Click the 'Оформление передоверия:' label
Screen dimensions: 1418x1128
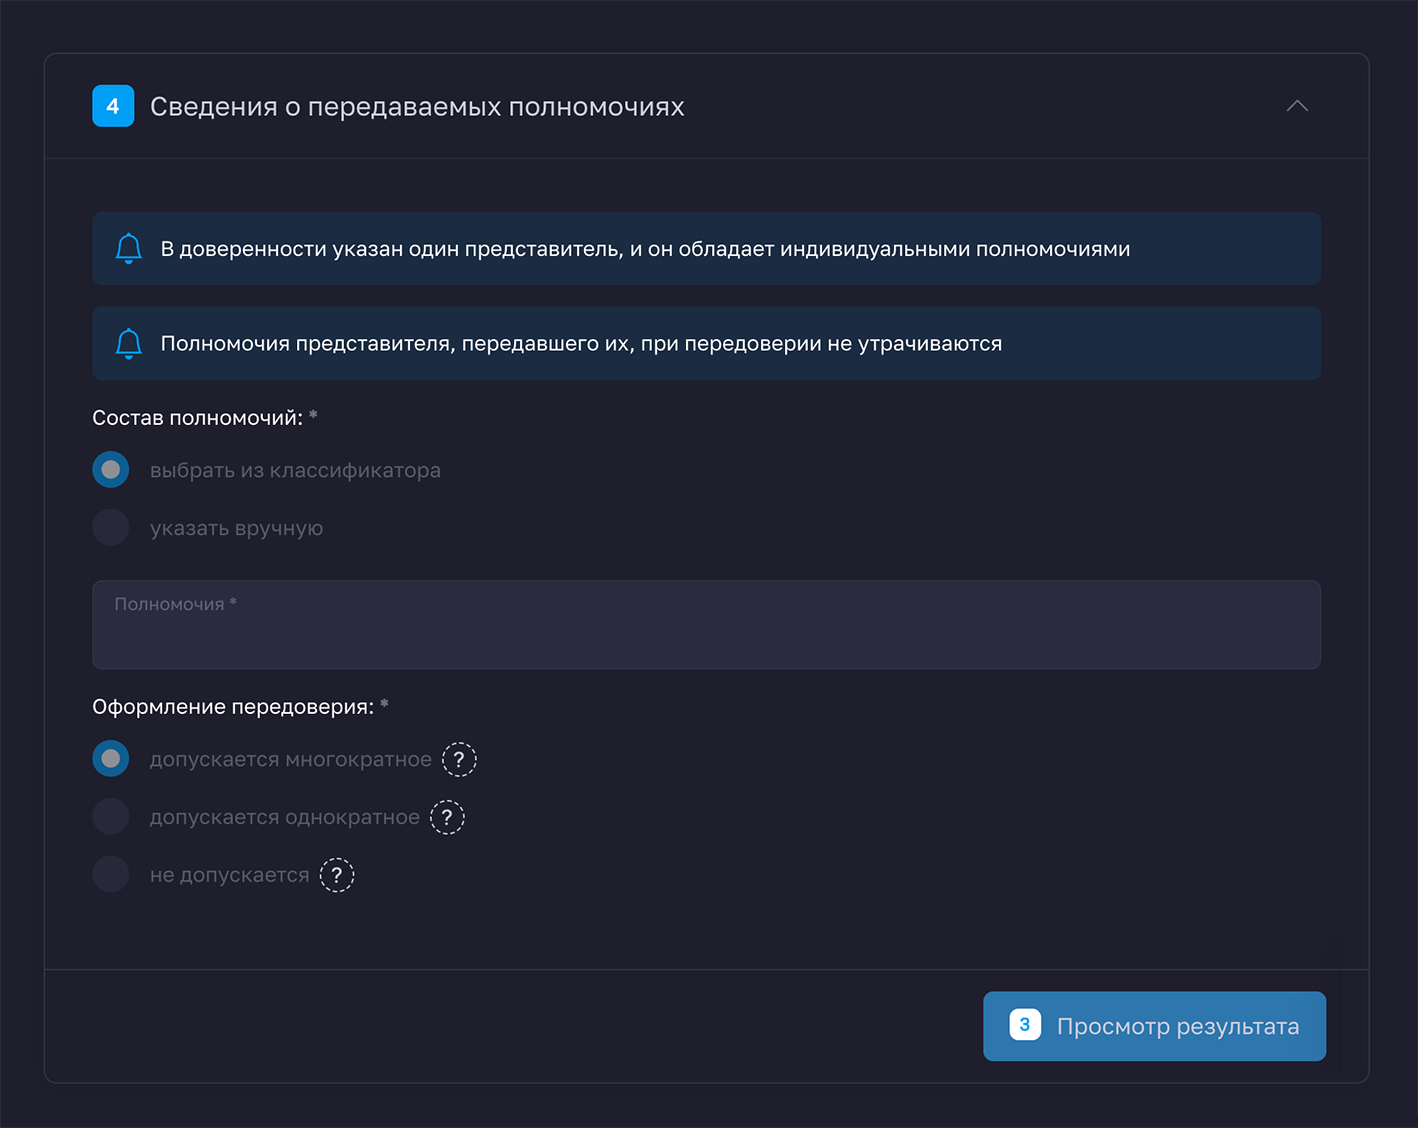point(233,707)
